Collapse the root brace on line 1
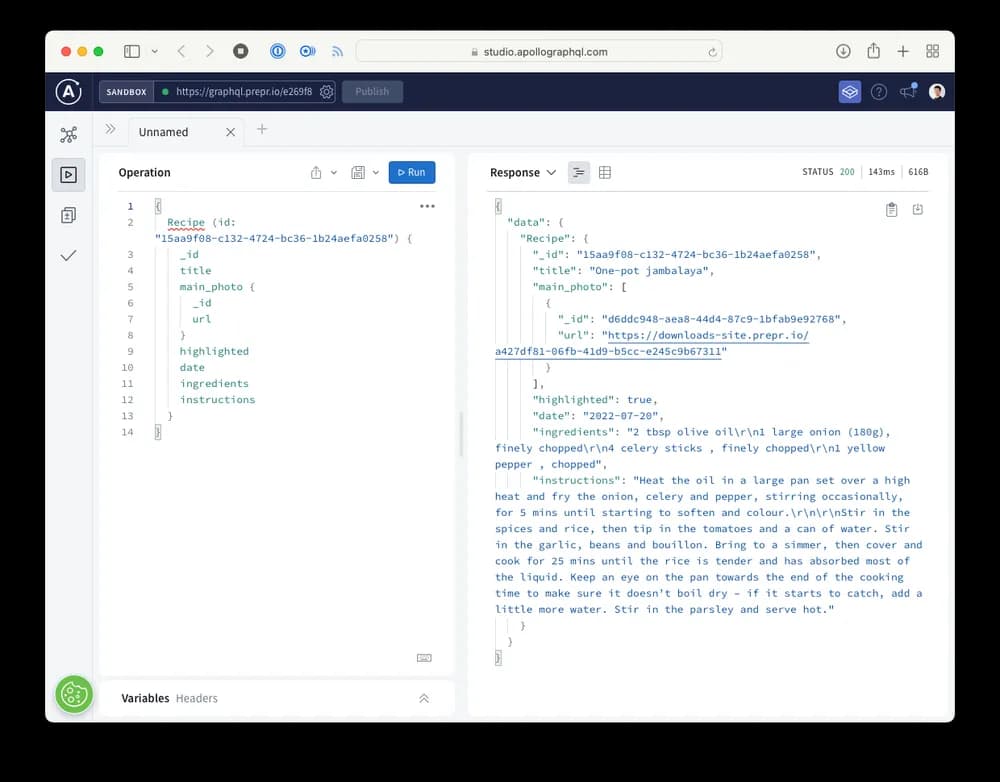The height and width of the screenshot is (782, 1000). click(x=158, y=206)
